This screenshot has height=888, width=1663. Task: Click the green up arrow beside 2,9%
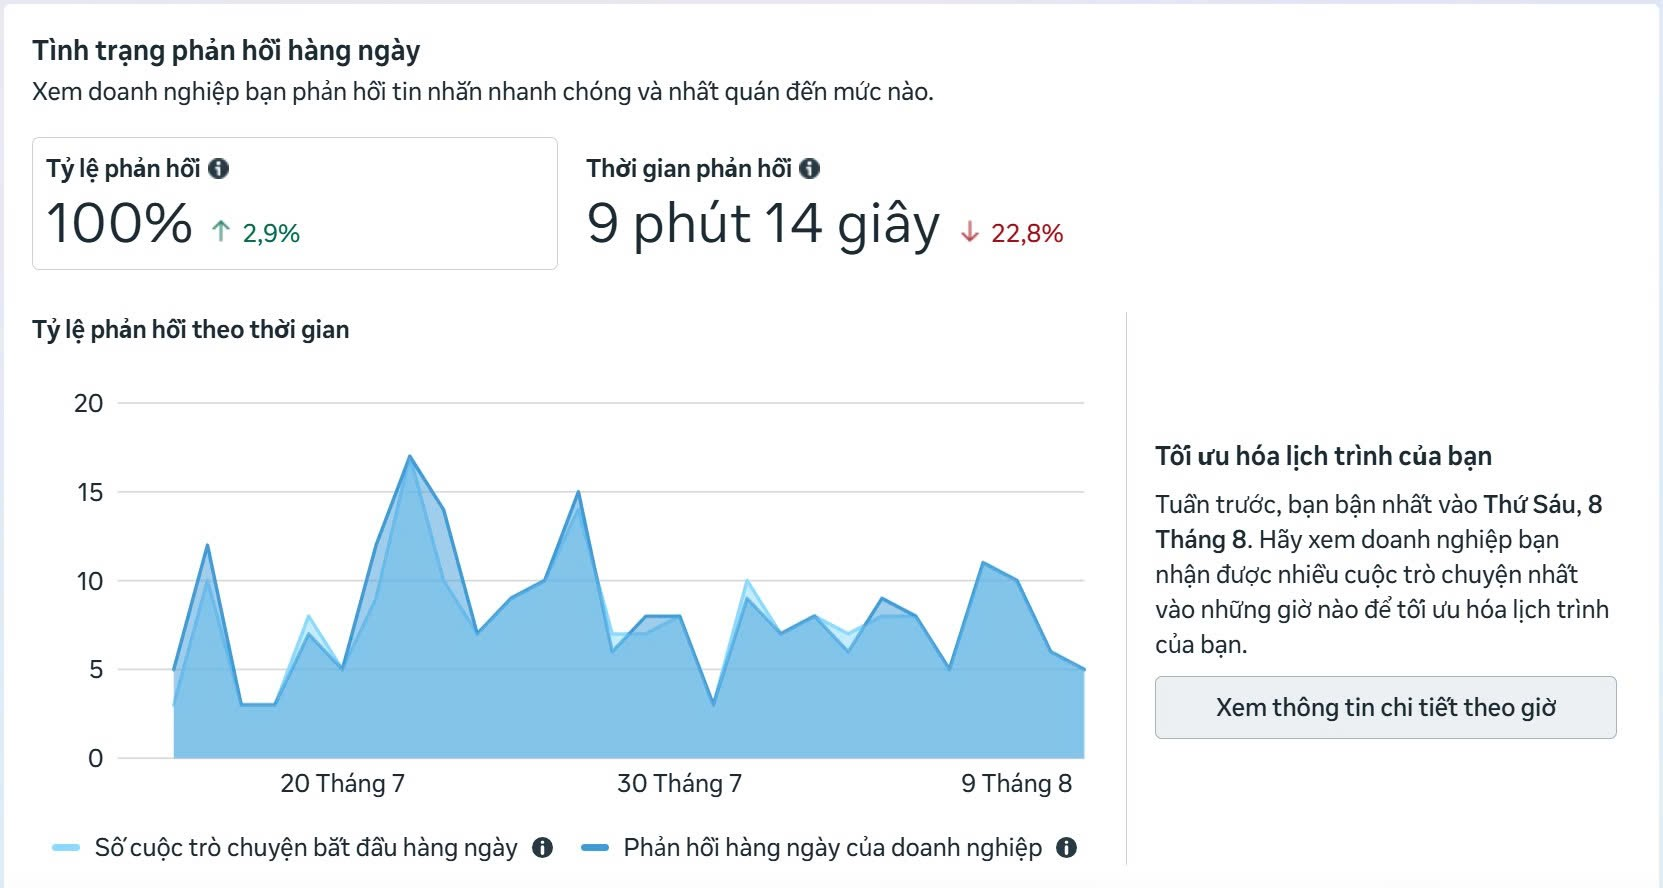coord(221,232)
